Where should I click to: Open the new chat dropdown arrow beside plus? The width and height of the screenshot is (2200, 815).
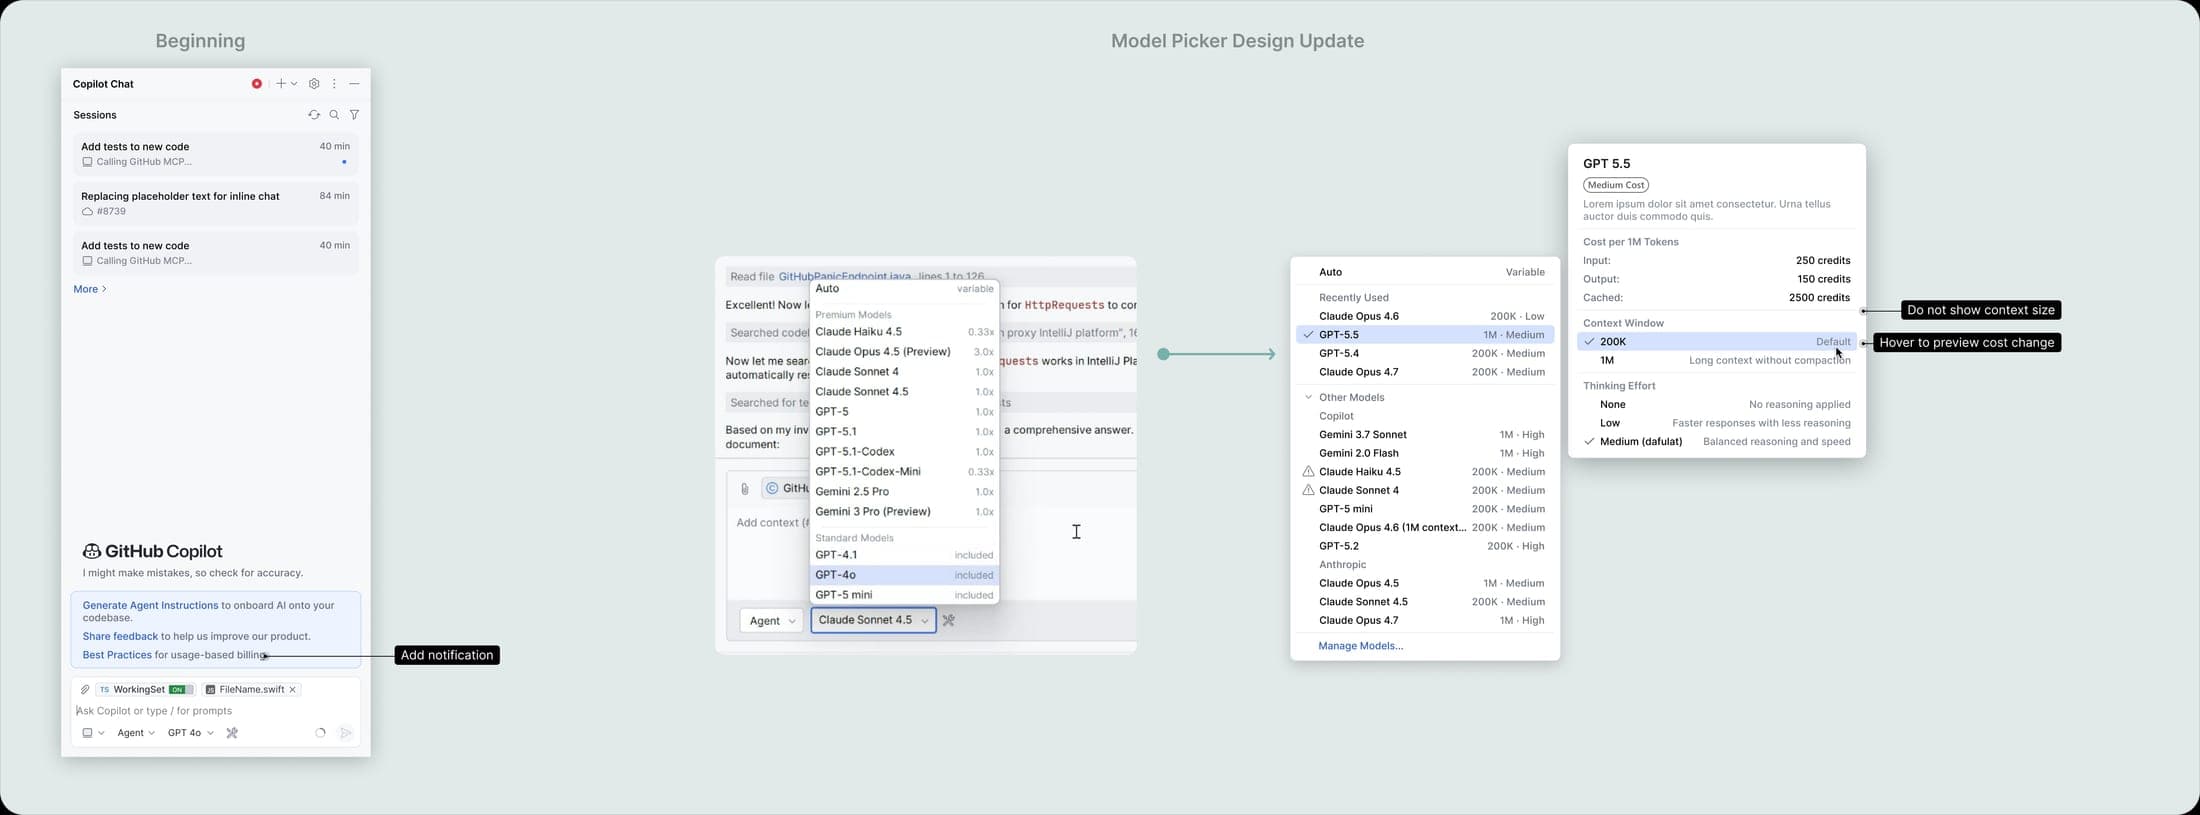coord(294,84)
